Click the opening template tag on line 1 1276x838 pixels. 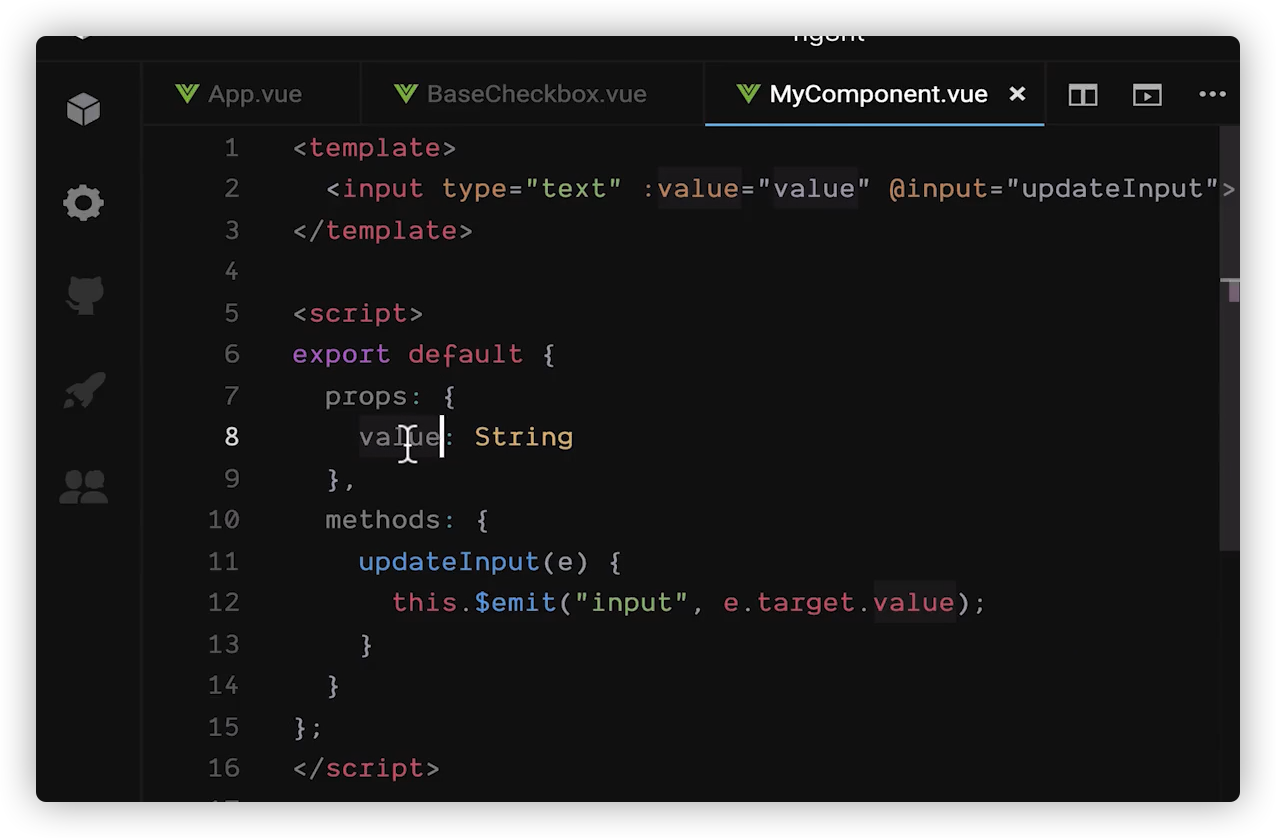tap(375, 148)
